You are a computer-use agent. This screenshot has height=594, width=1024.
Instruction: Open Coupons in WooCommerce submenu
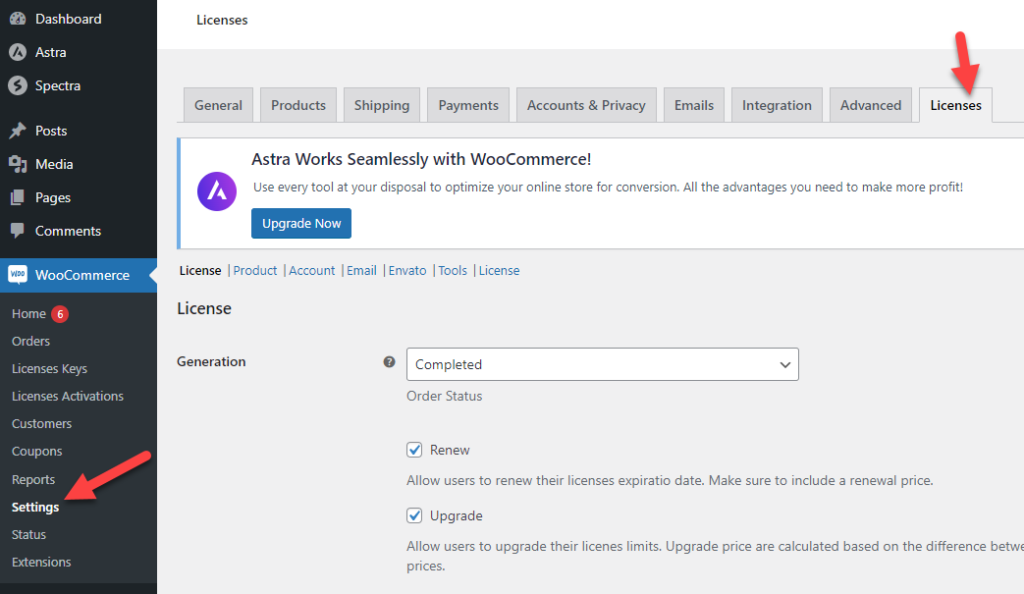(37, 452)
